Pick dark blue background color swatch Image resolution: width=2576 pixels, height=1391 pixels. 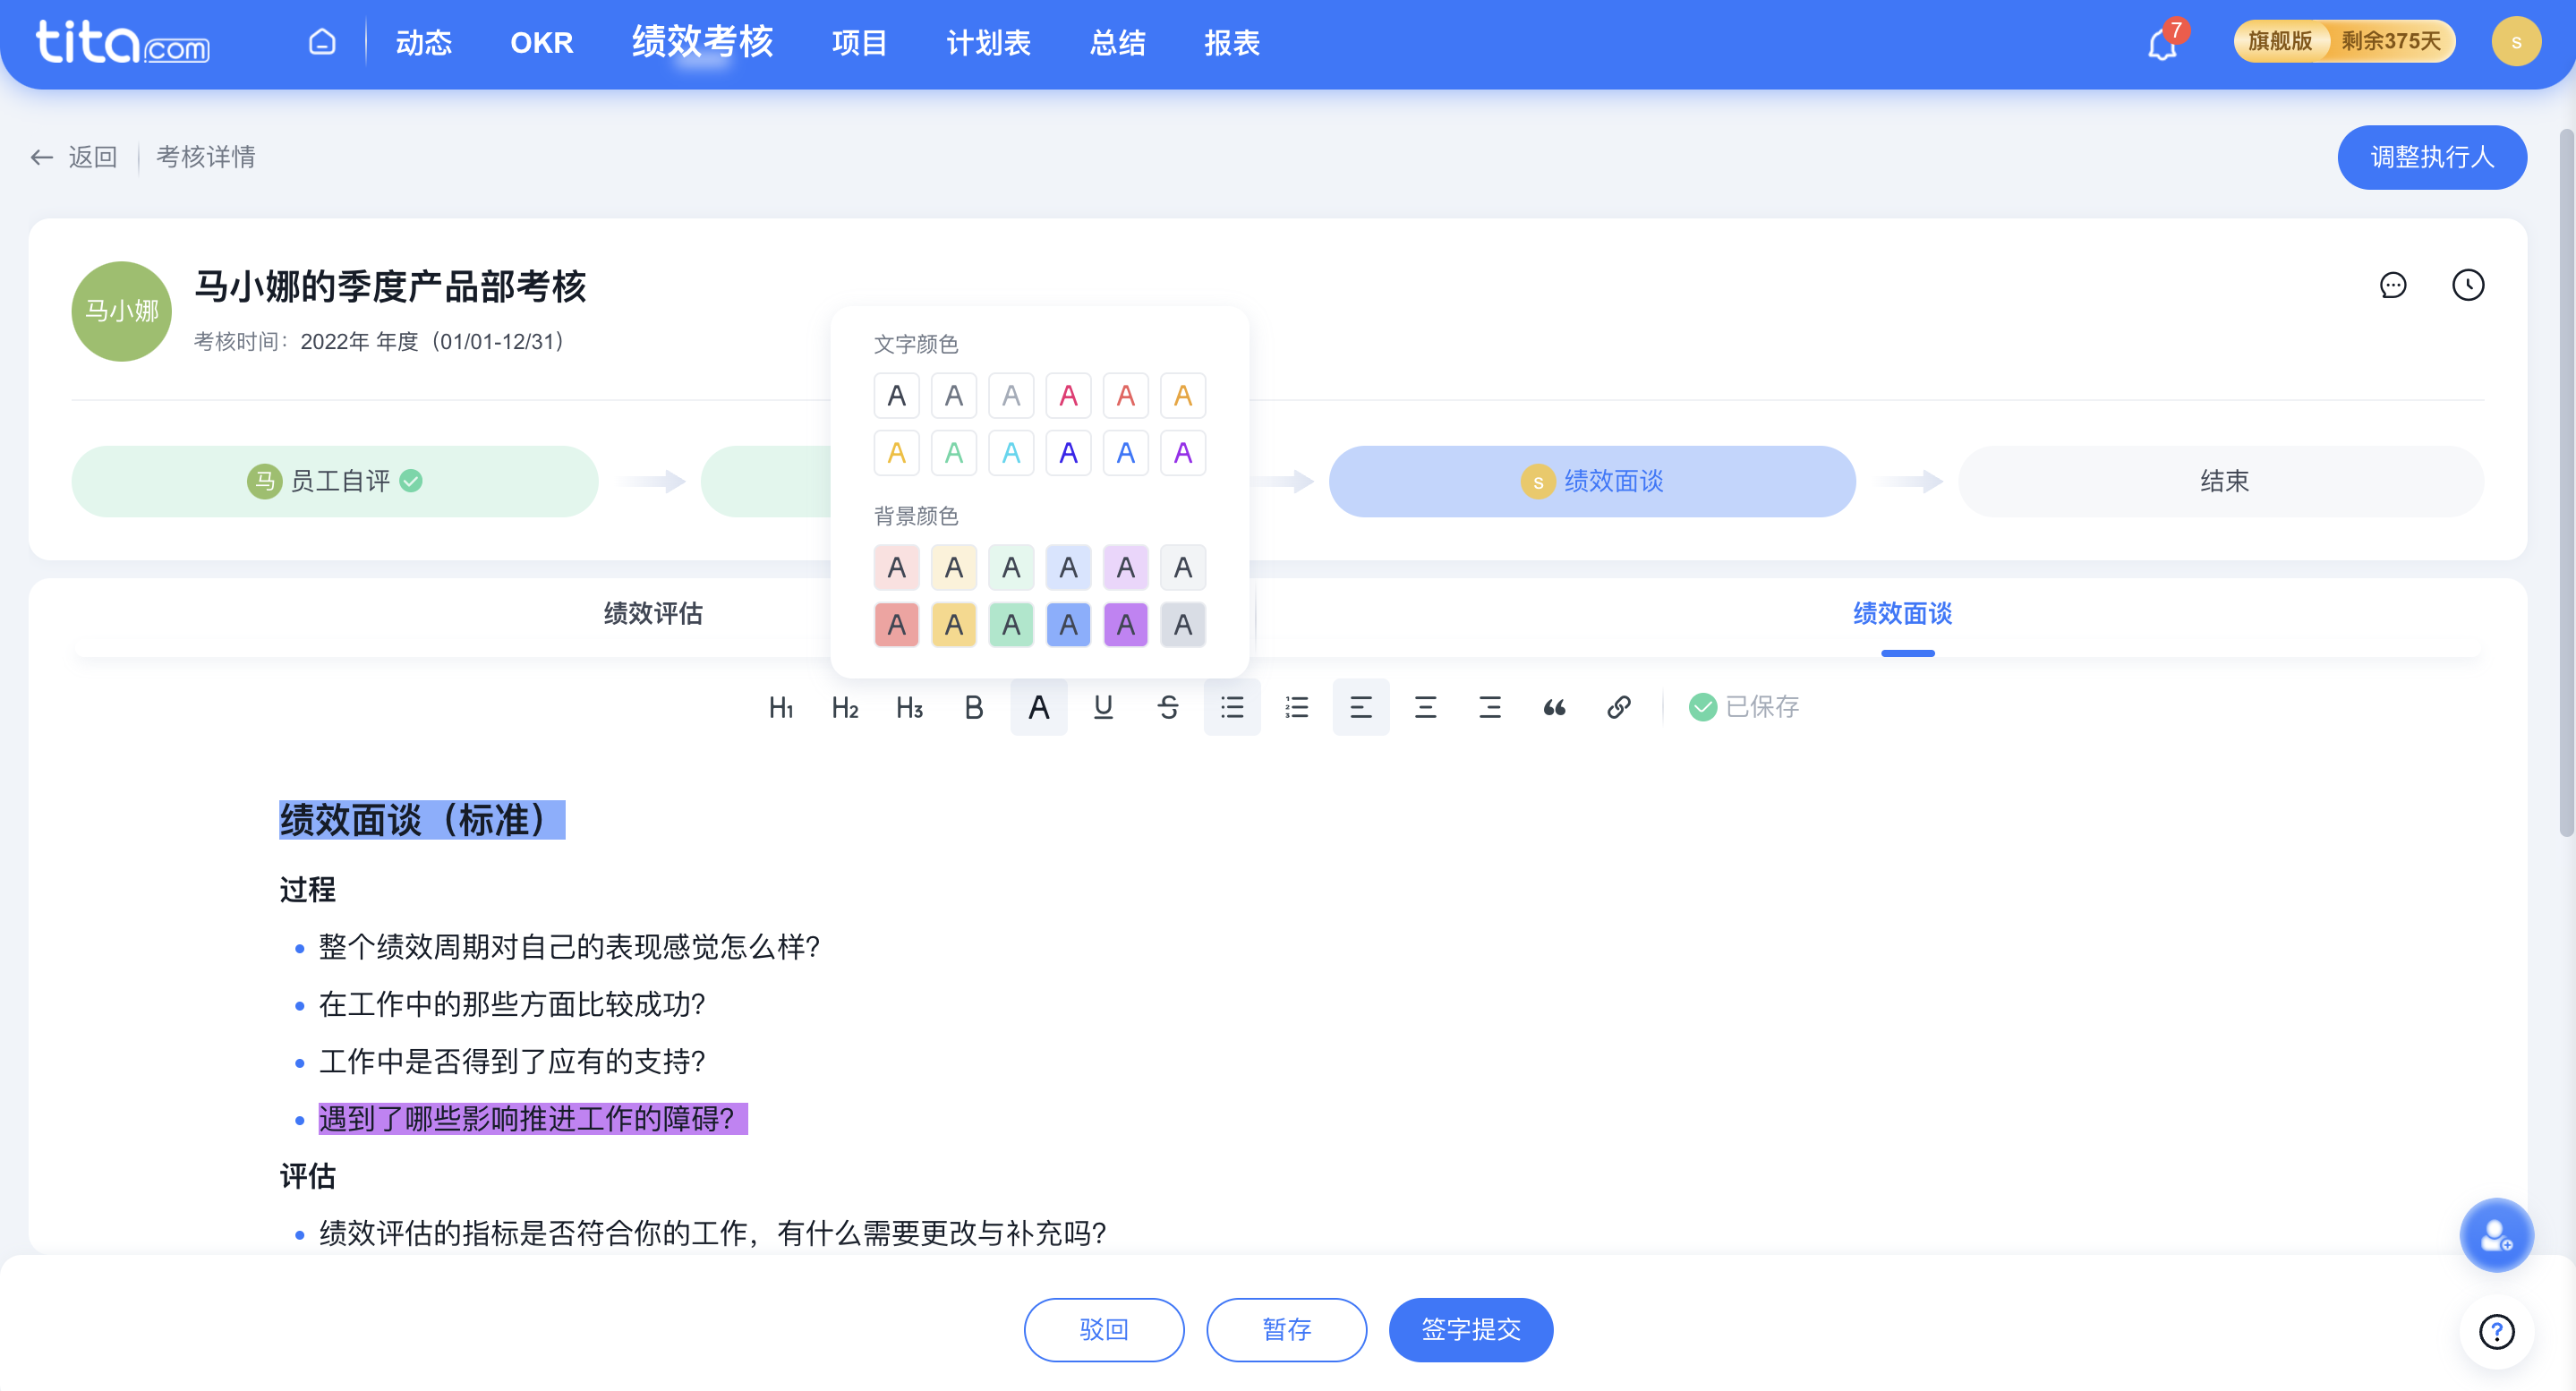(1069, 625)
